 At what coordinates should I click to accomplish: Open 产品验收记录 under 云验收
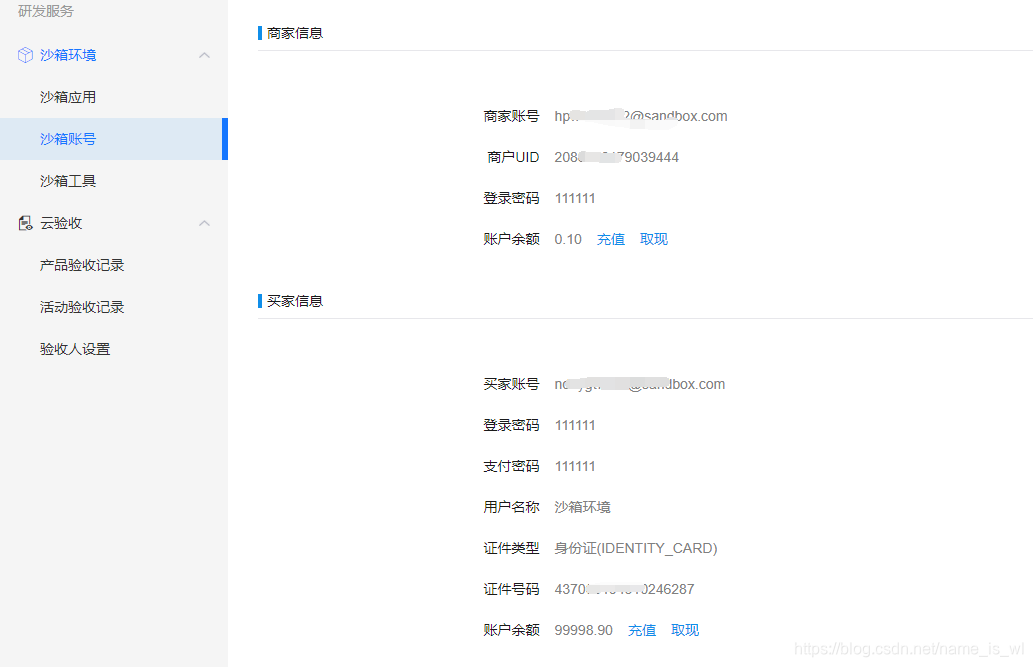[x=82, y=264]
